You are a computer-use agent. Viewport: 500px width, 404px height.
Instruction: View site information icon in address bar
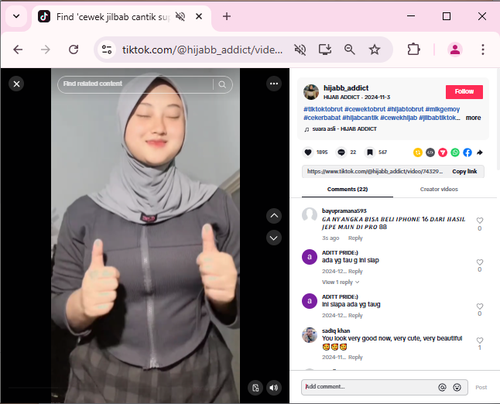point(107,50)
